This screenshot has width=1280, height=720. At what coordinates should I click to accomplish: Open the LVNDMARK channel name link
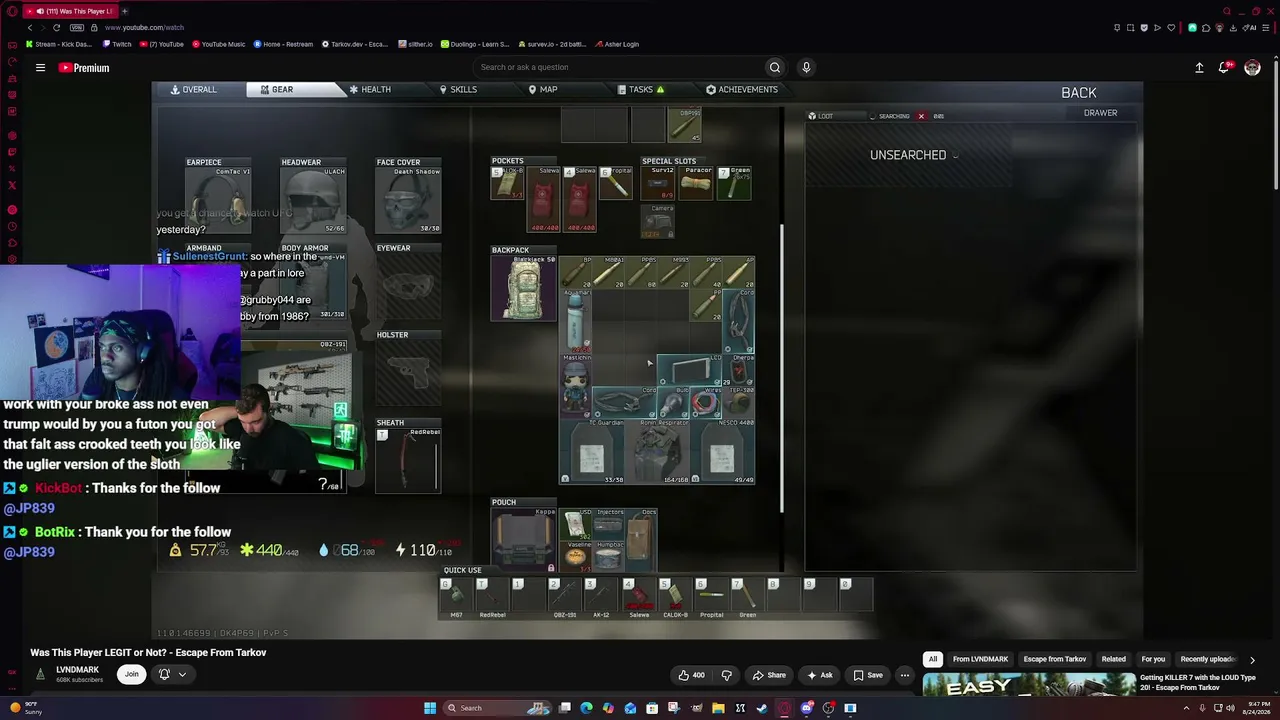click(x=77, y=670)
